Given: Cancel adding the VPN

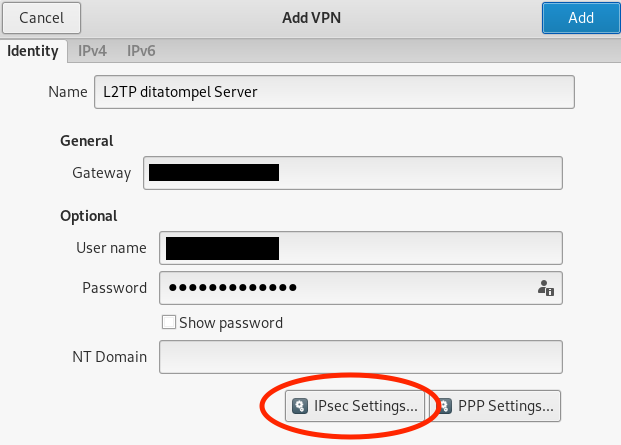Looking at the screenshot, I should point(42,18).
